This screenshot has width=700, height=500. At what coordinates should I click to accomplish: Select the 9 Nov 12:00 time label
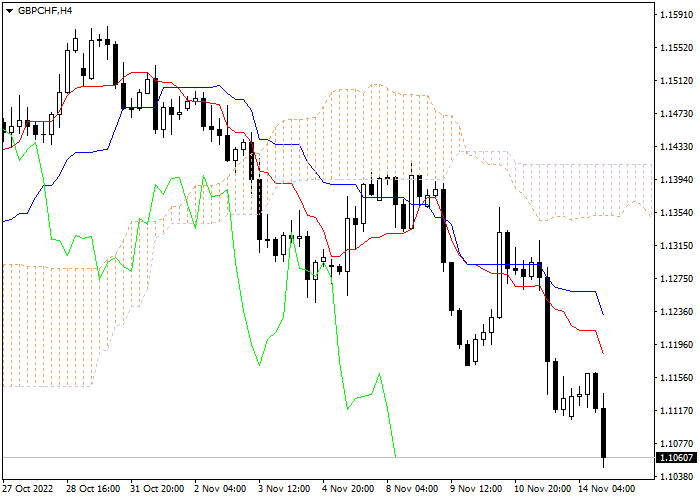pyautogui.click(x=476, y=489)
